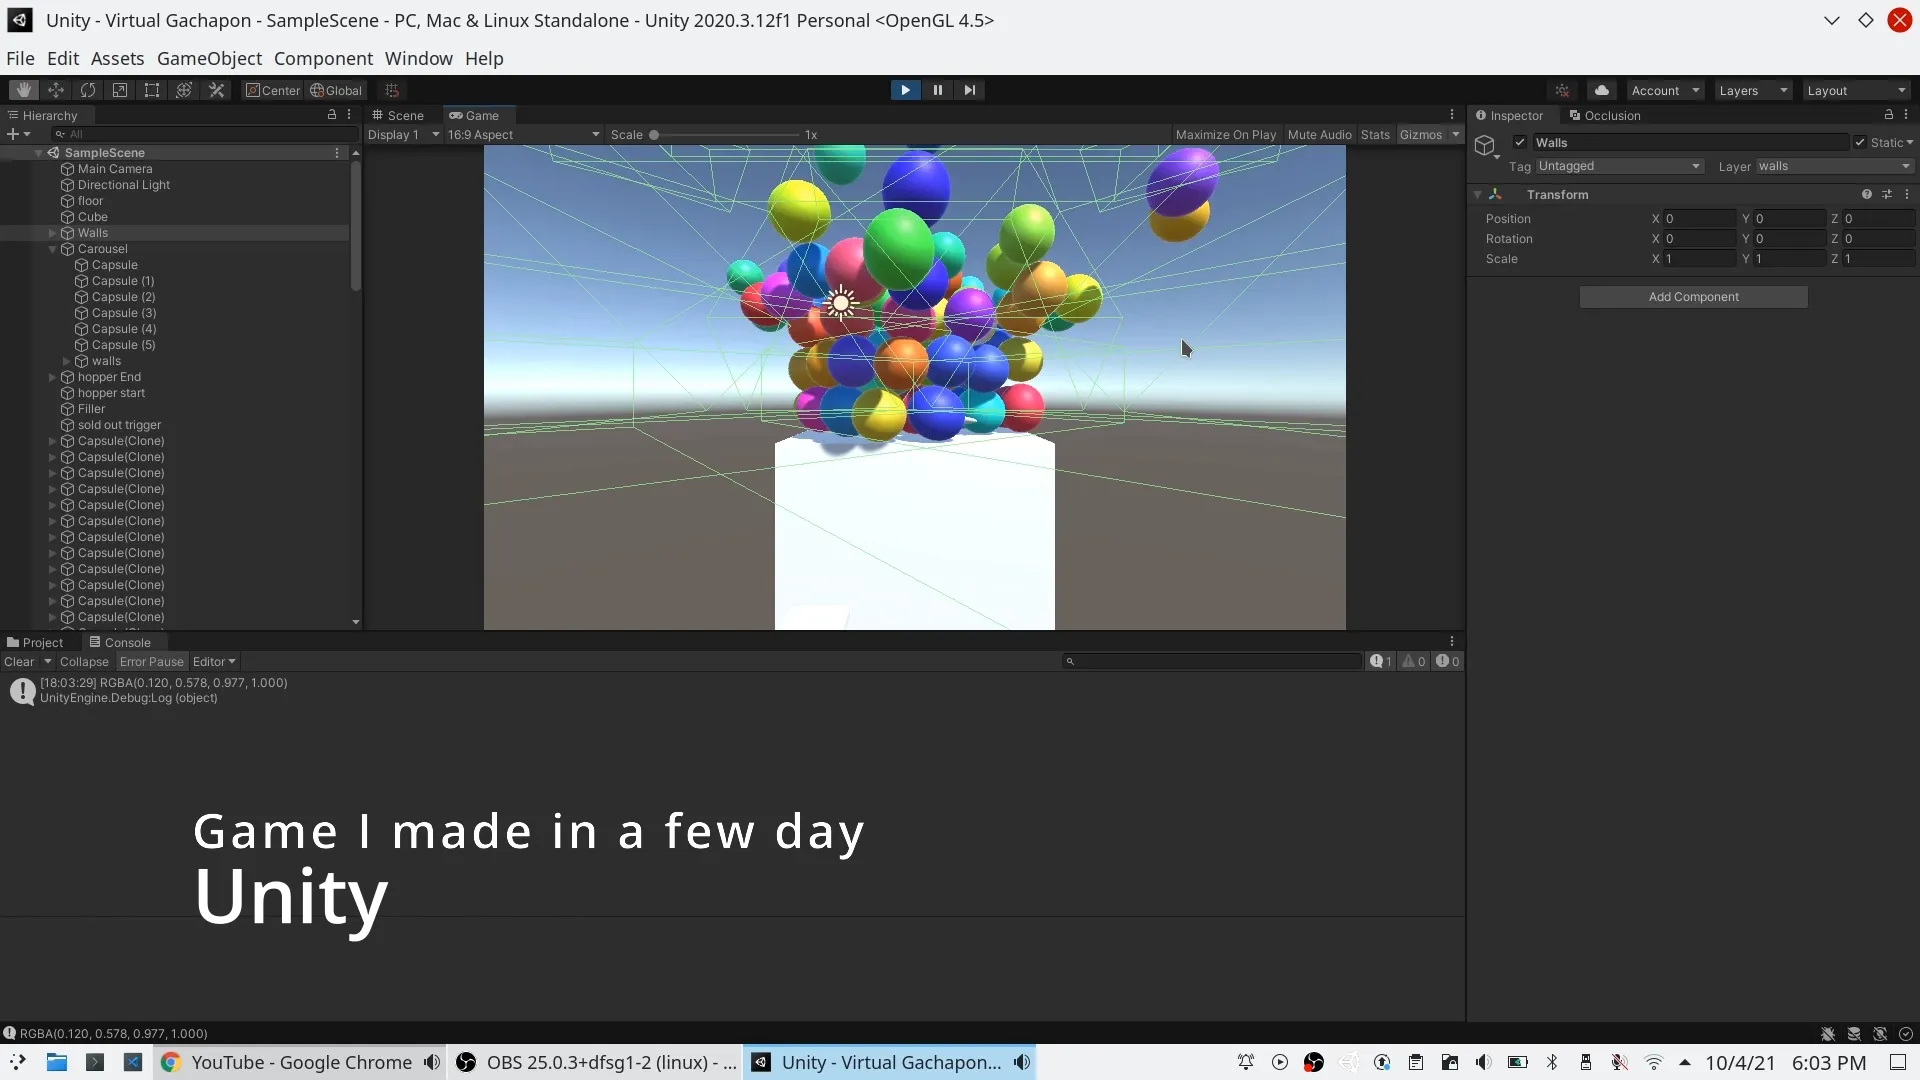
Task: Open the Window menu item
Action: pos(419,58)
